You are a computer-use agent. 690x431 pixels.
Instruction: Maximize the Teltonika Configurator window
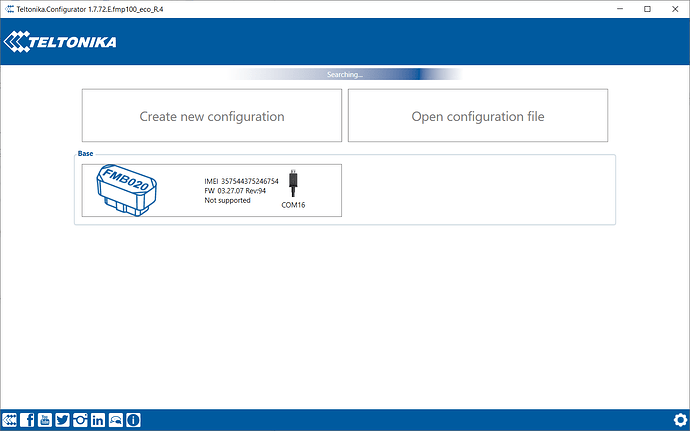647,9
